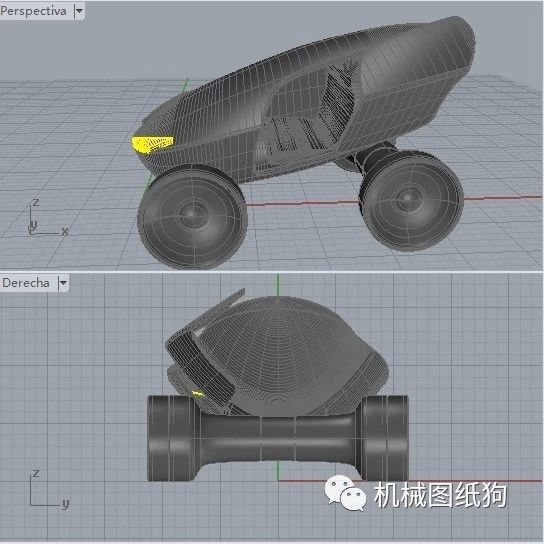544x544 pixels.
Task: Select the wheel axle in Derecha view
Action: [279, 439]
